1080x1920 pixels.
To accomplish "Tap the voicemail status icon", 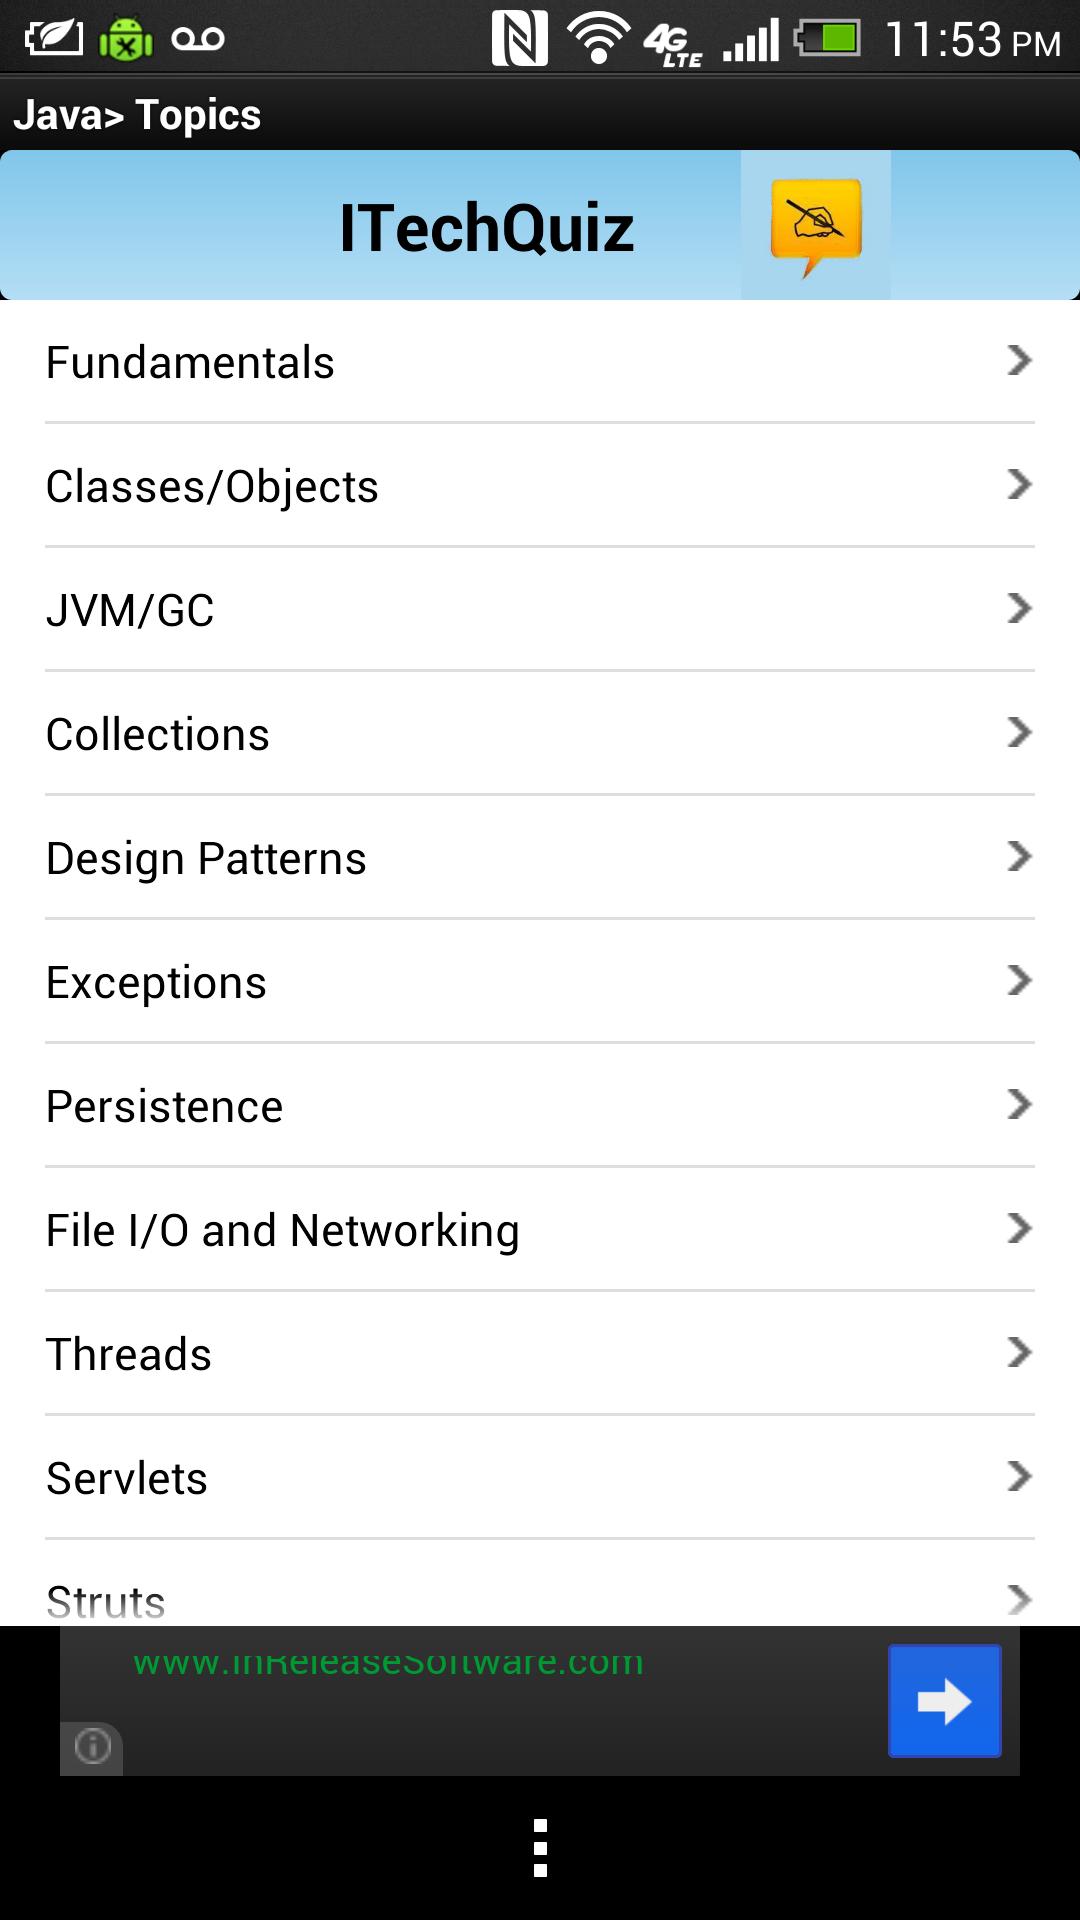I will pyautogui.click(x=198, y=39).
